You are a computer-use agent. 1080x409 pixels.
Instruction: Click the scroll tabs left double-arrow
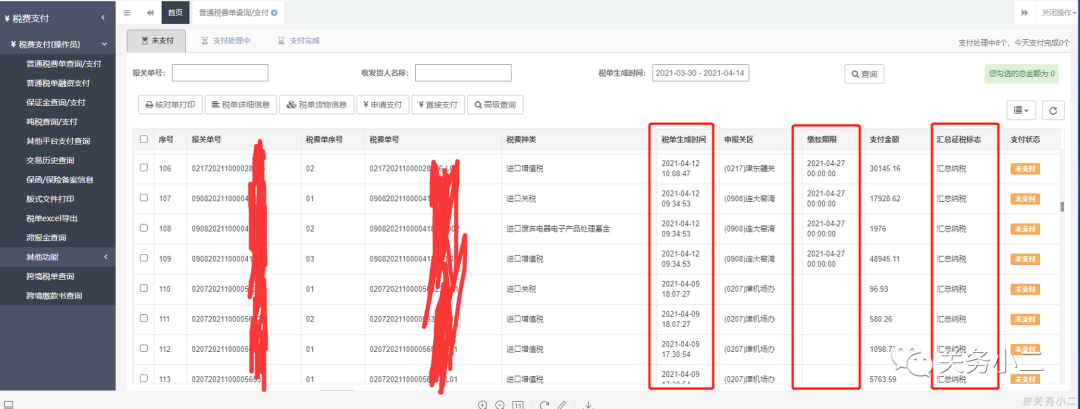click(150, 12)
